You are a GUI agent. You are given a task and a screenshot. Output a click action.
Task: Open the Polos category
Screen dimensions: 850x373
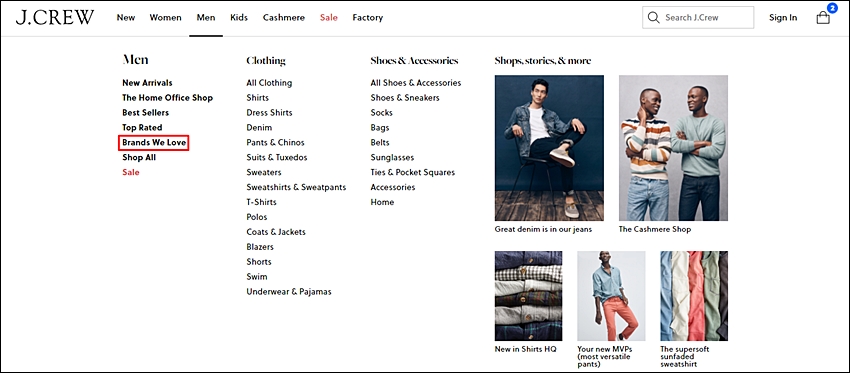(x=257, y=217)
